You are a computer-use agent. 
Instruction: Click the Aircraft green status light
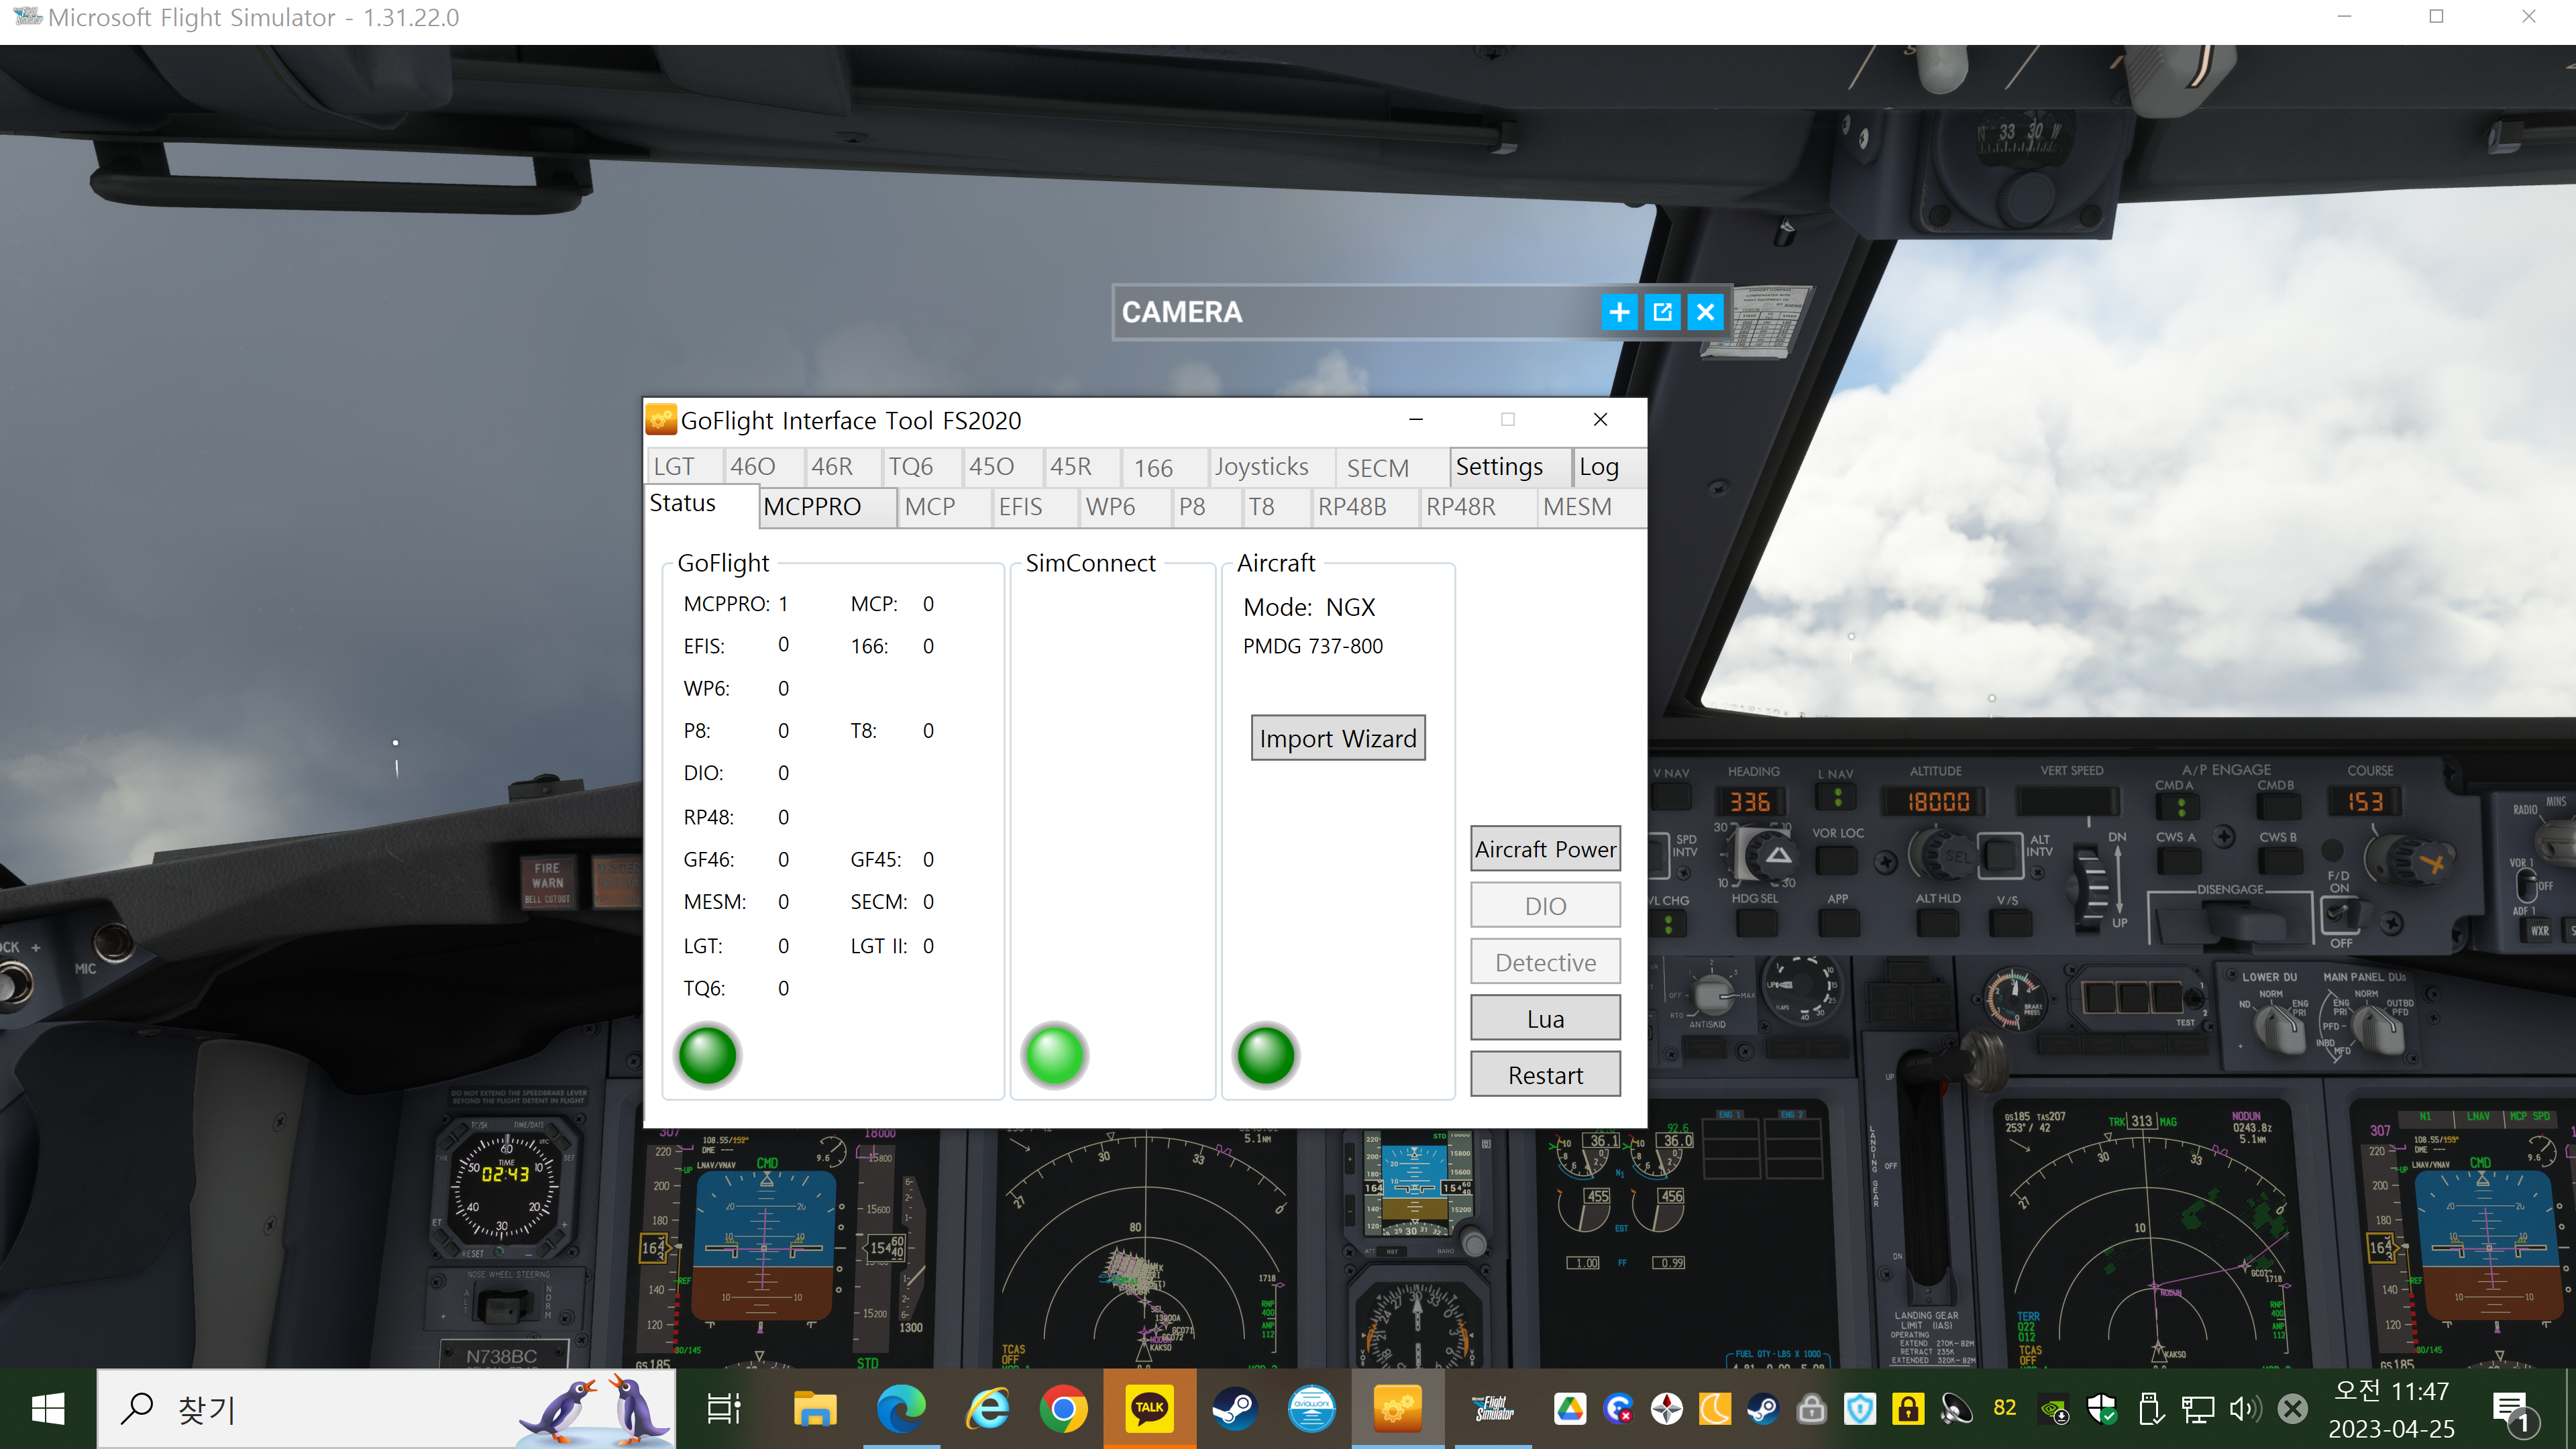(x=1266, y=1055)
